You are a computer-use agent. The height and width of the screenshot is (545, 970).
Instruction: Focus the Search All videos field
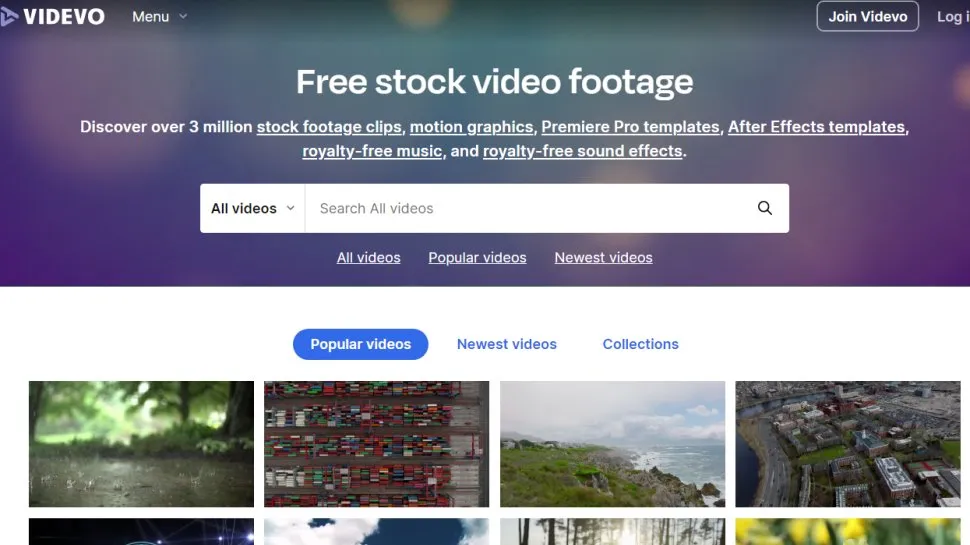click(530, 208)
